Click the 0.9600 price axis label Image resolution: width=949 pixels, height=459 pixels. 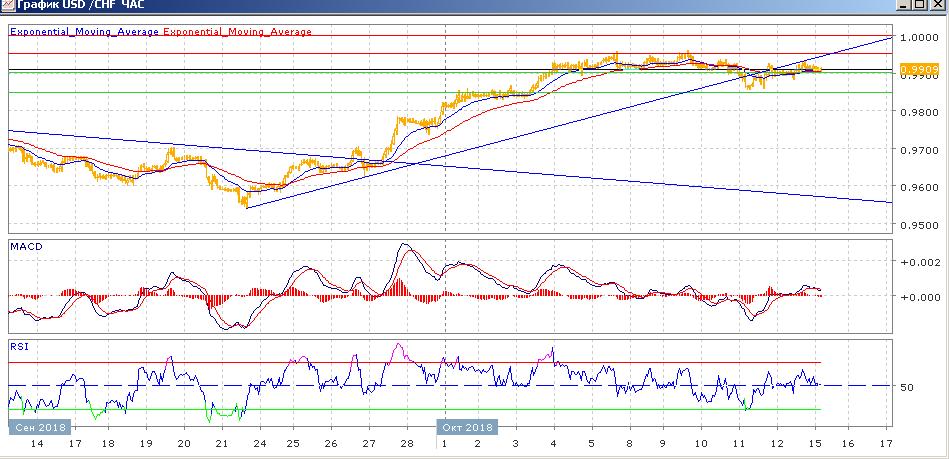click(919, 187)
